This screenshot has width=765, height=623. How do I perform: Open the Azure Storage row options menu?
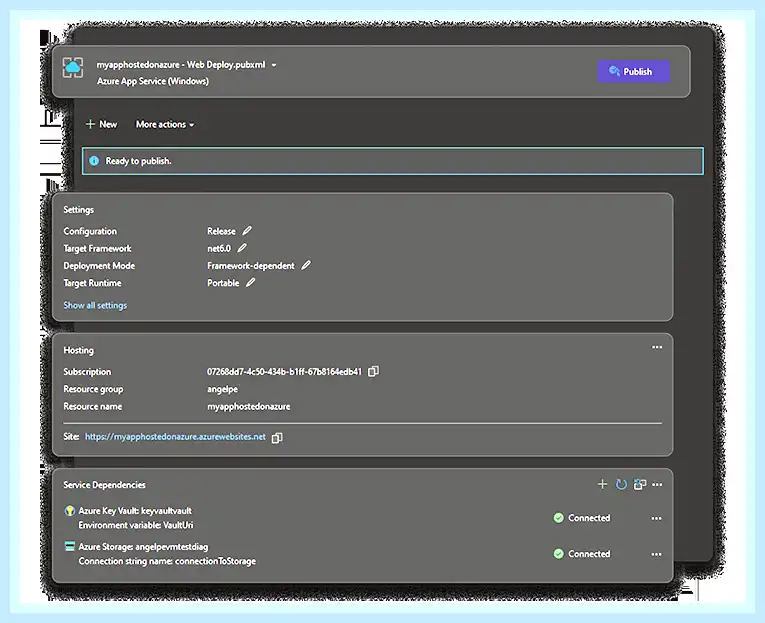[657, 554]
